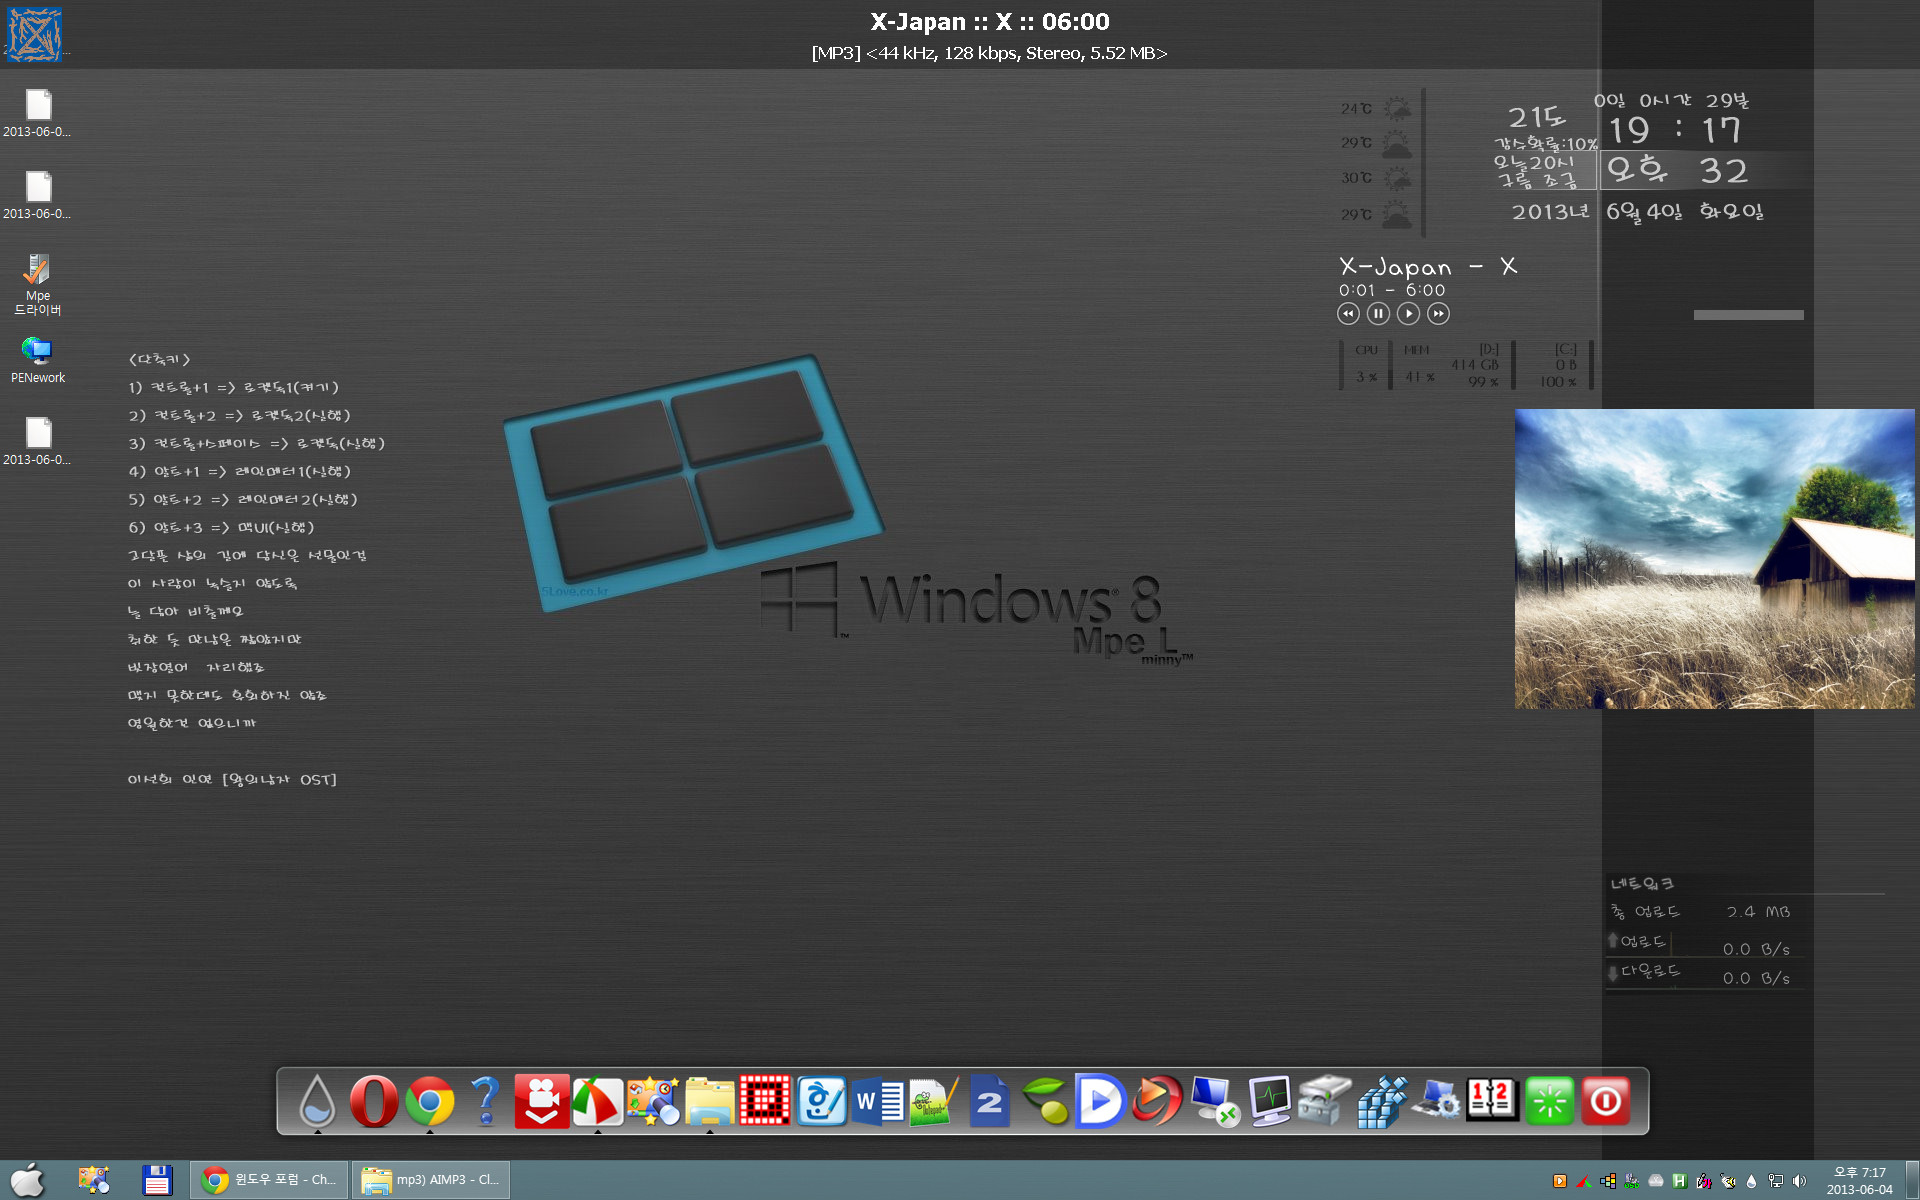This screenshot has width=1920, height=1200.
Task: Click the 2013 June 4 date widget
Action: (x=1637, y=212)
